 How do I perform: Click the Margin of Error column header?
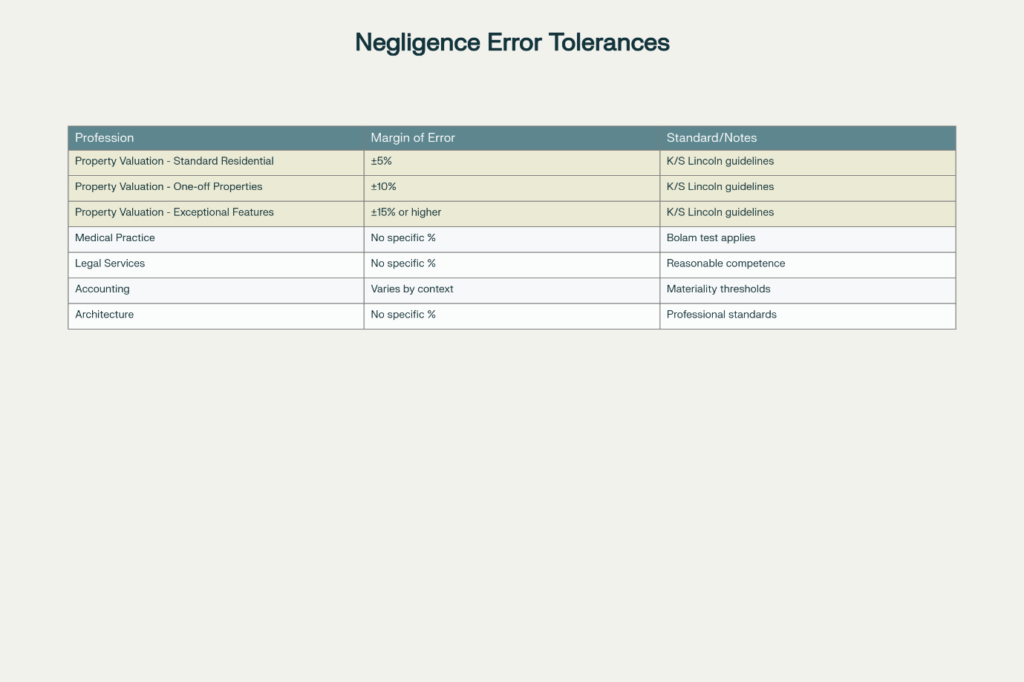(x=412, y=138)
